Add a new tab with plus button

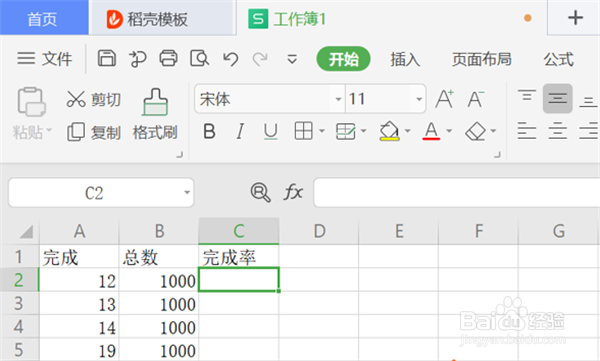pos(575,18)
